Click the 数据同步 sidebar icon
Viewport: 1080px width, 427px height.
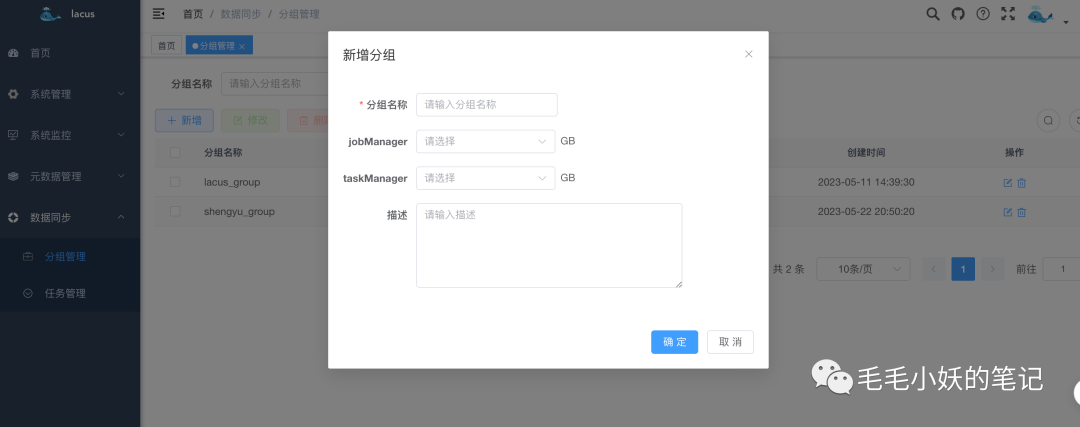click(x=13, y=217)
